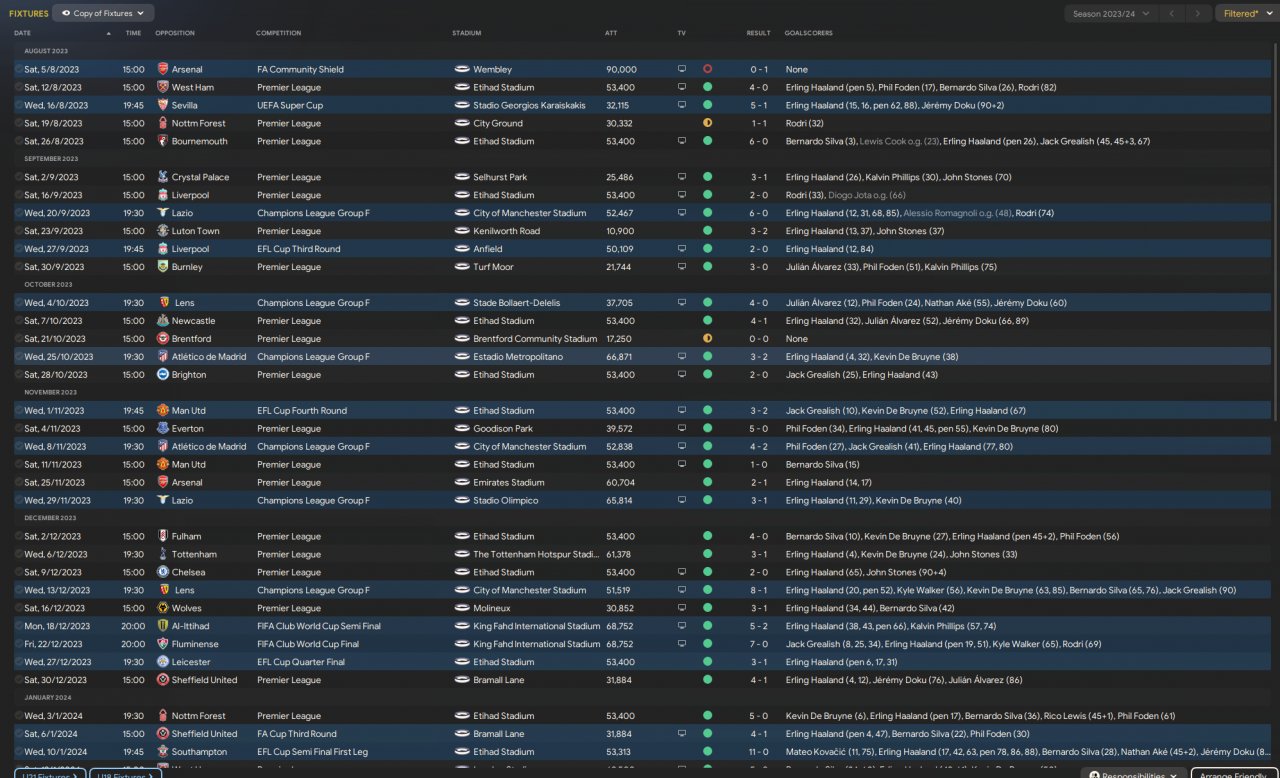Click the TV icon in the Turf Moor row

(682, 267)
